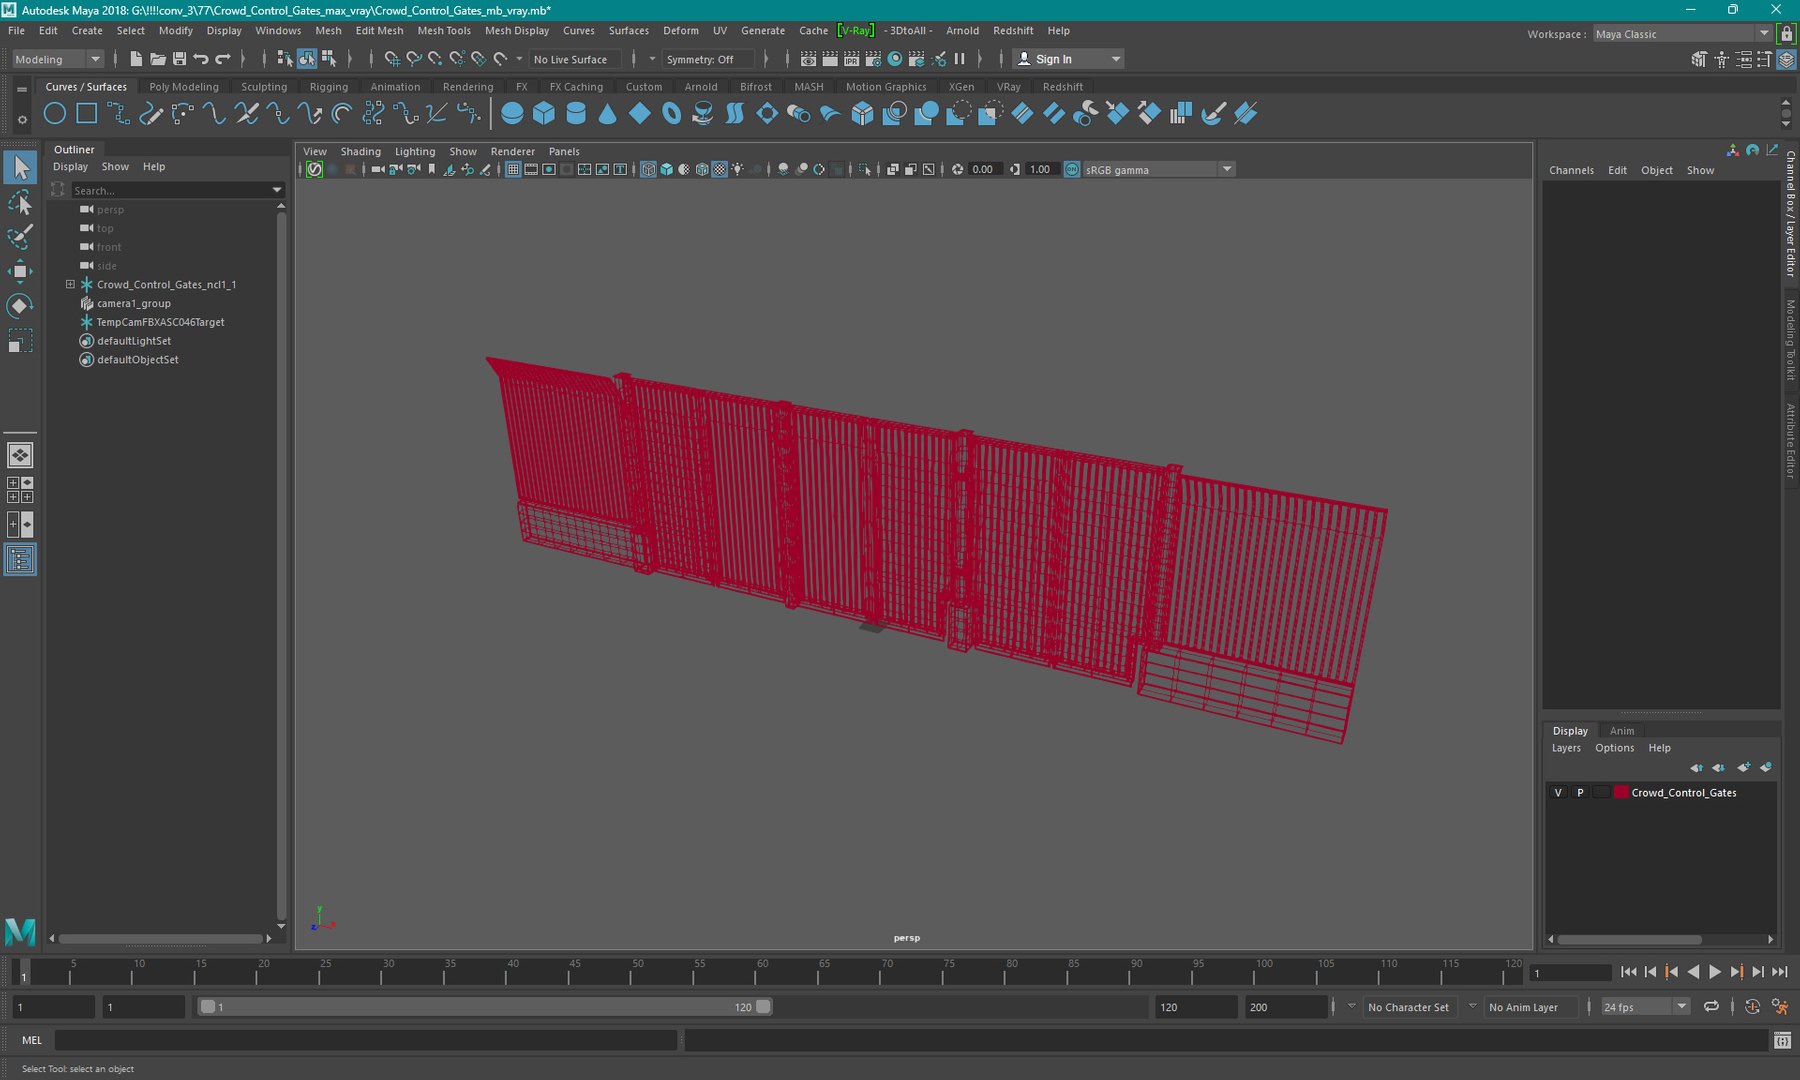Screen dimensions: 1800x1080
Task: Click the red Crowd_Control_Gates layer color swatch
Action: tap(1621, 792)
